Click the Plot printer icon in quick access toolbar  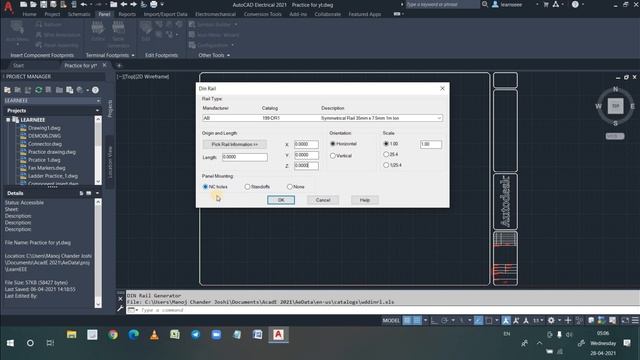153,4
